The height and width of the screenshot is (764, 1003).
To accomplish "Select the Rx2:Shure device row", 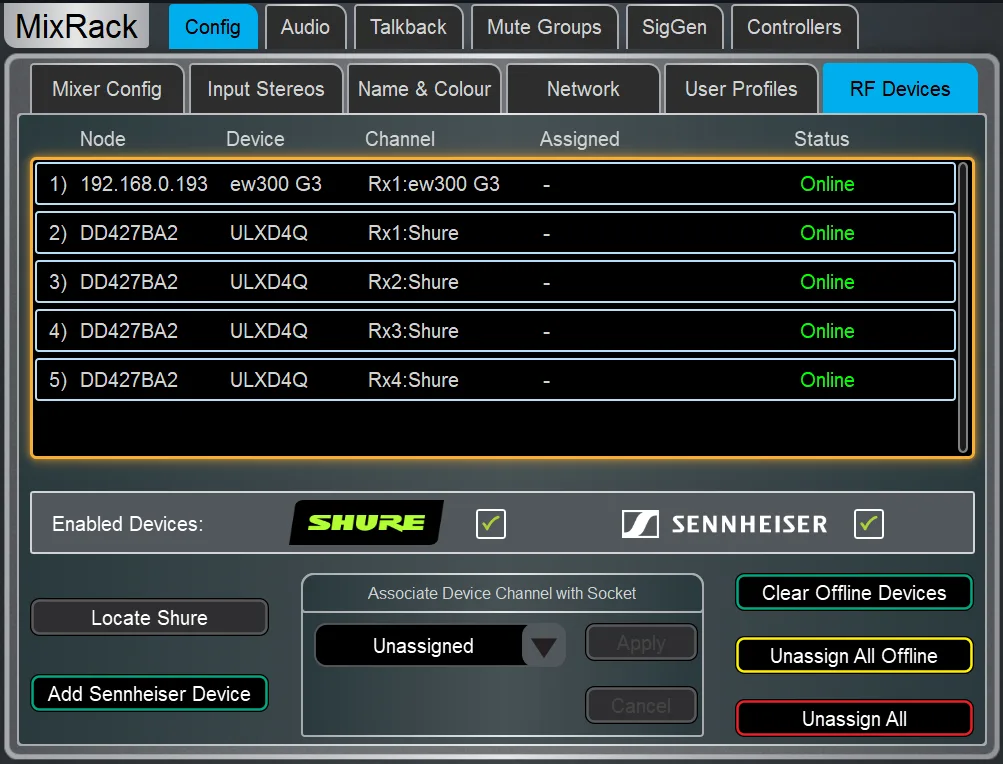I will [495, 282].
